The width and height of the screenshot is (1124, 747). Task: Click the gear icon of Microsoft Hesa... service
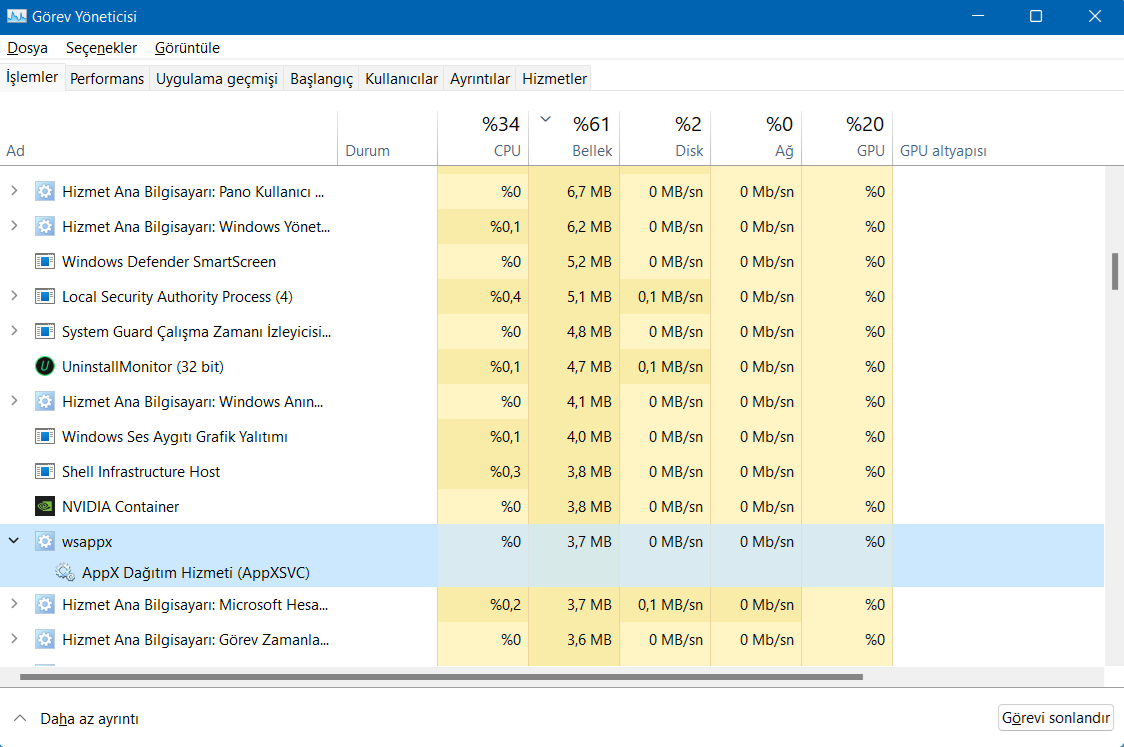pos(44,604)
